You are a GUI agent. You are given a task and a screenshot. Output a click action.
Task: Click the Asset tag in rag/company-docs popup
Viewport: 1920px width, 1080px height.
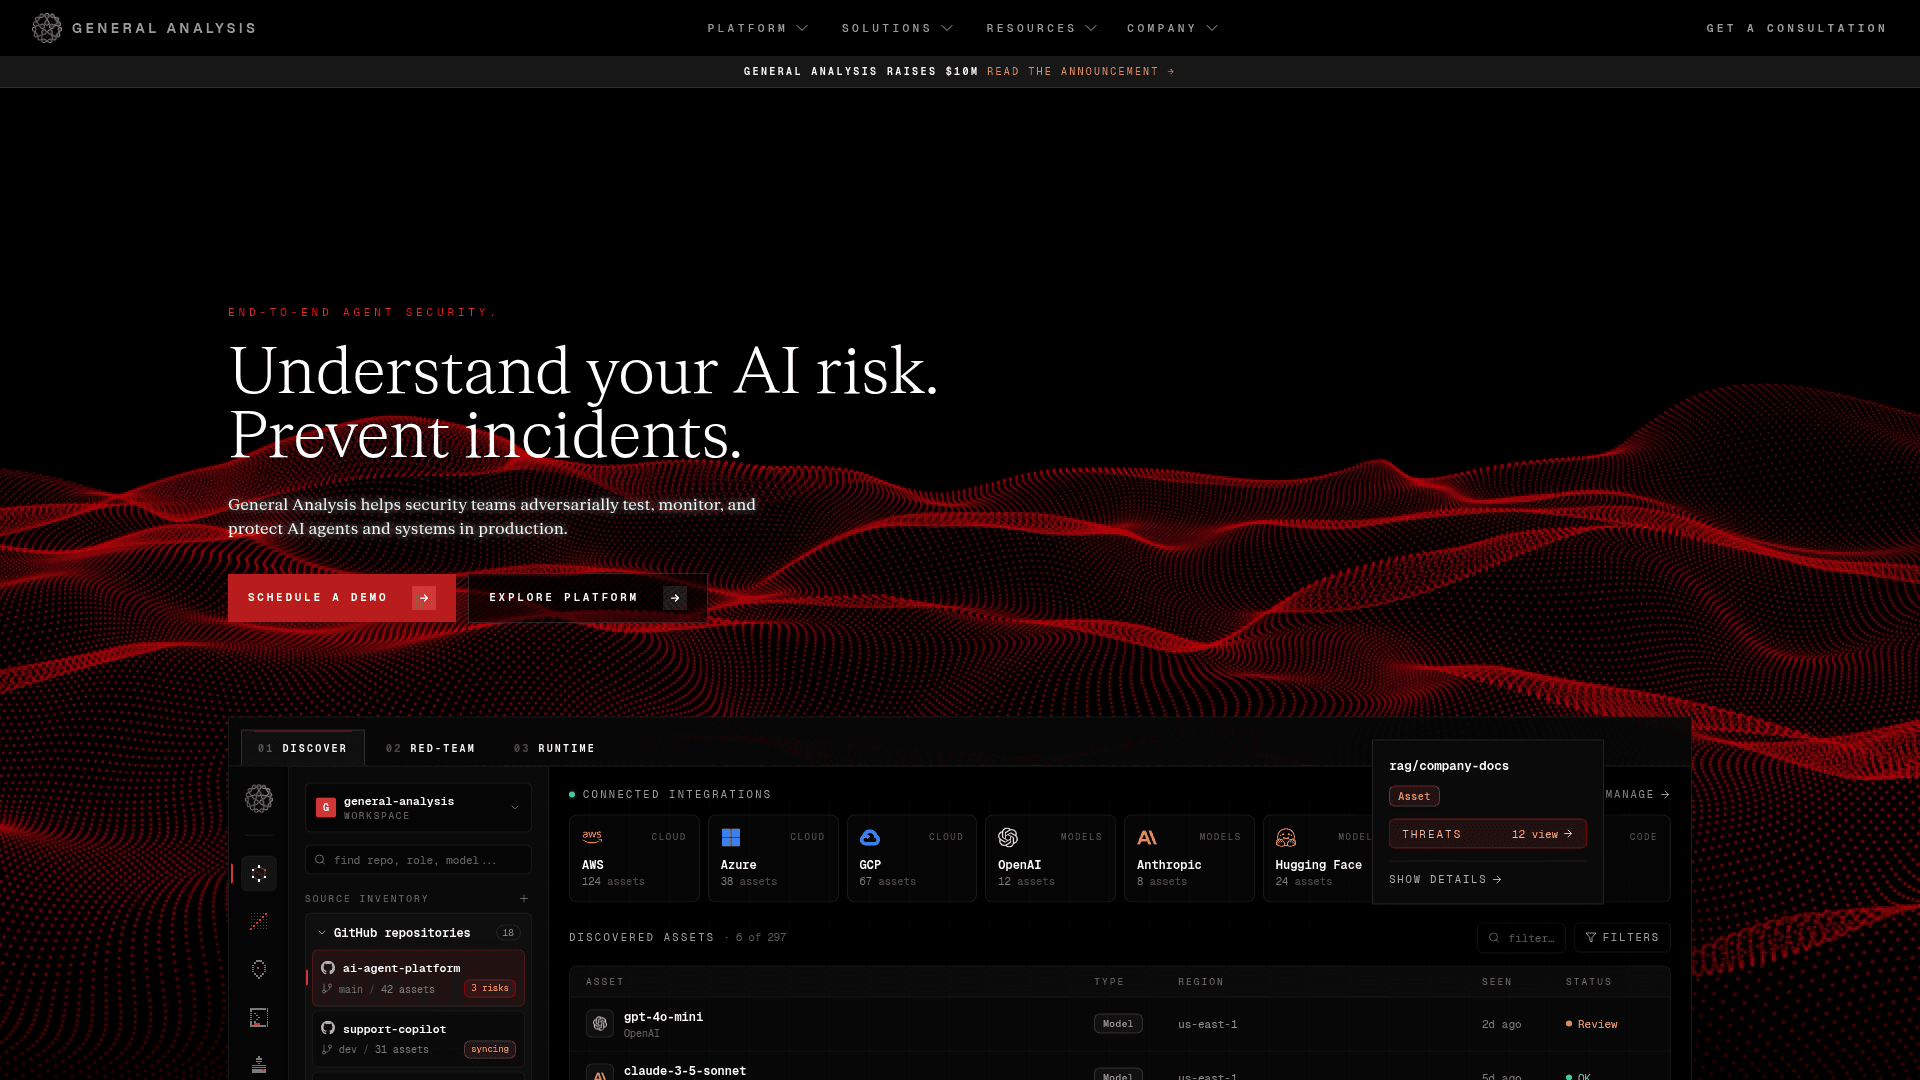(1414, 797)
